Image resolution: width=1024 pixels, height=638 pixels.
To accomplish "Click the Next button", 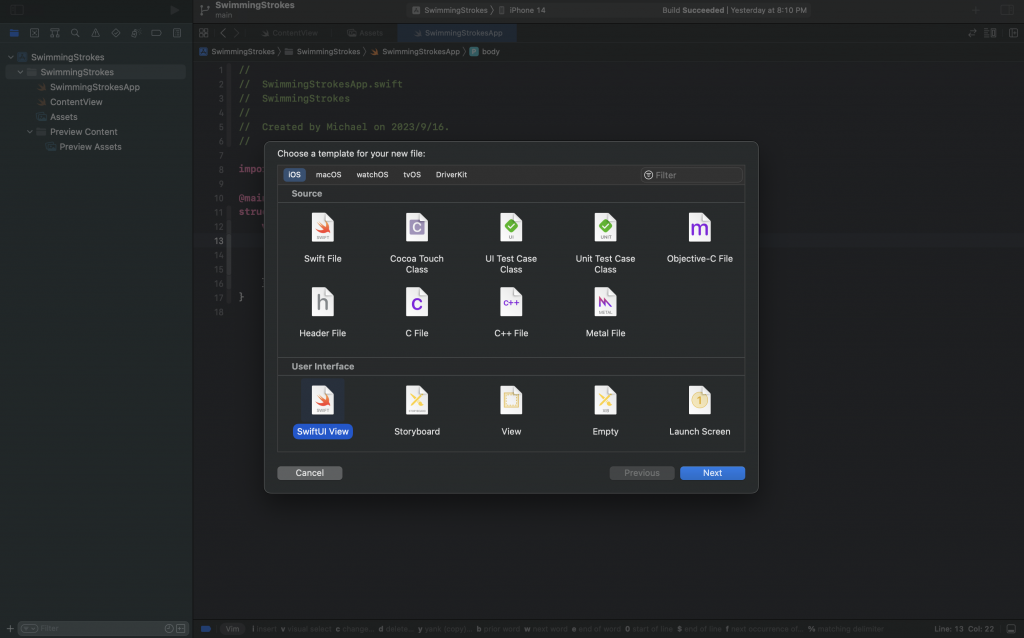I will point(712,473).
